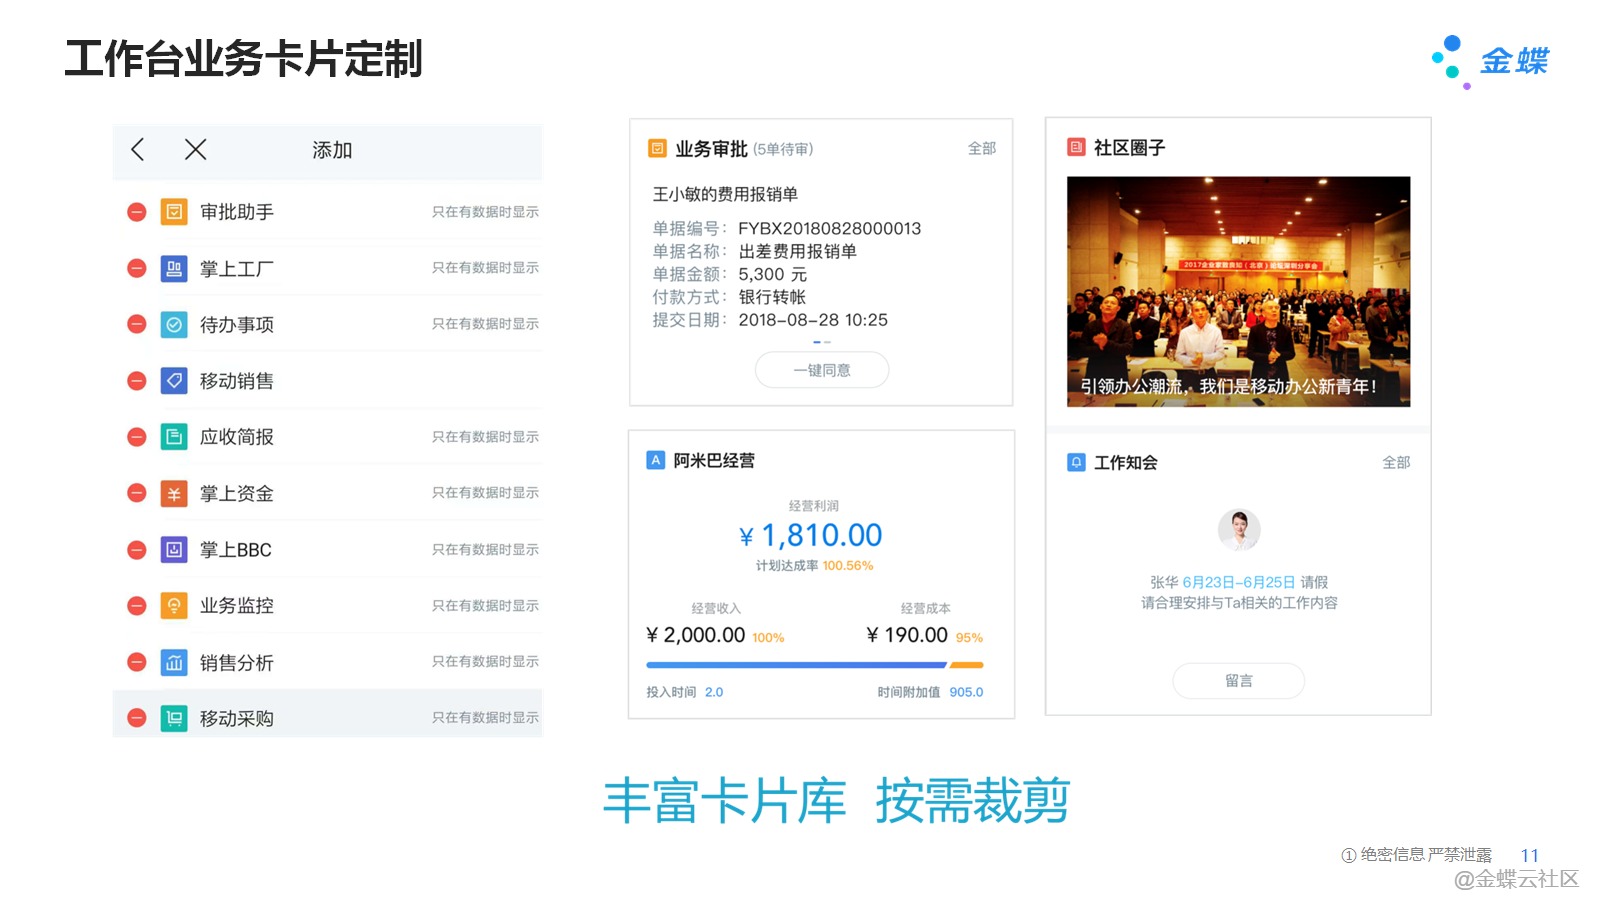
Task: Remove 掌上BBC using the red minus button
Action: pyautogui.click(x=137, y=550)
